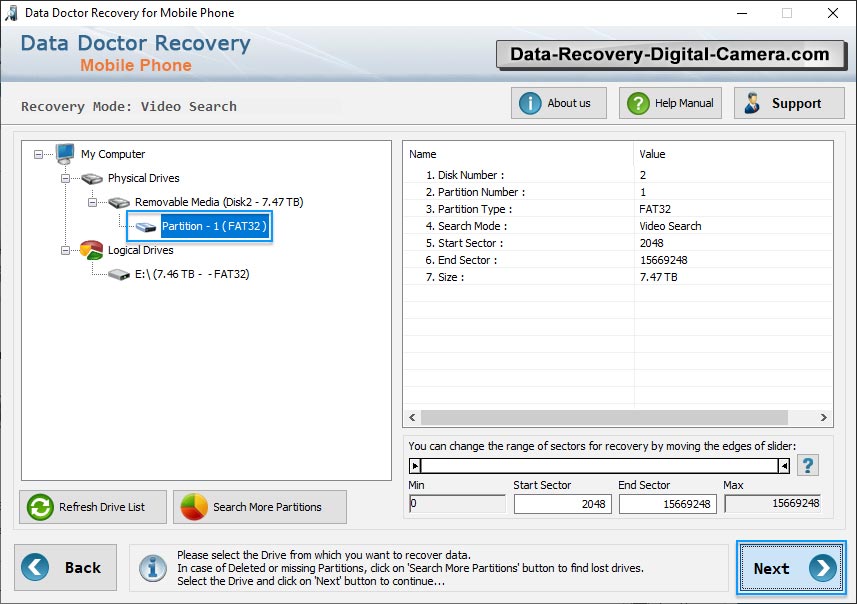Click the green refresh arrows icon
The image size is (857, 604).
tap(40, 507)
